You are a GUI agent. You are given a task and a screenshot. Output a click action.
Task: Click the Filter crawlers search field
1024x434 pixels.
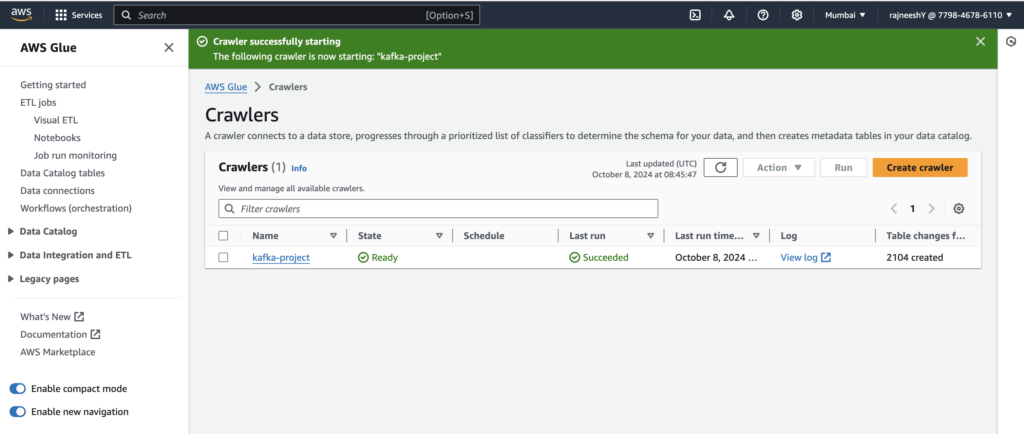438,209
